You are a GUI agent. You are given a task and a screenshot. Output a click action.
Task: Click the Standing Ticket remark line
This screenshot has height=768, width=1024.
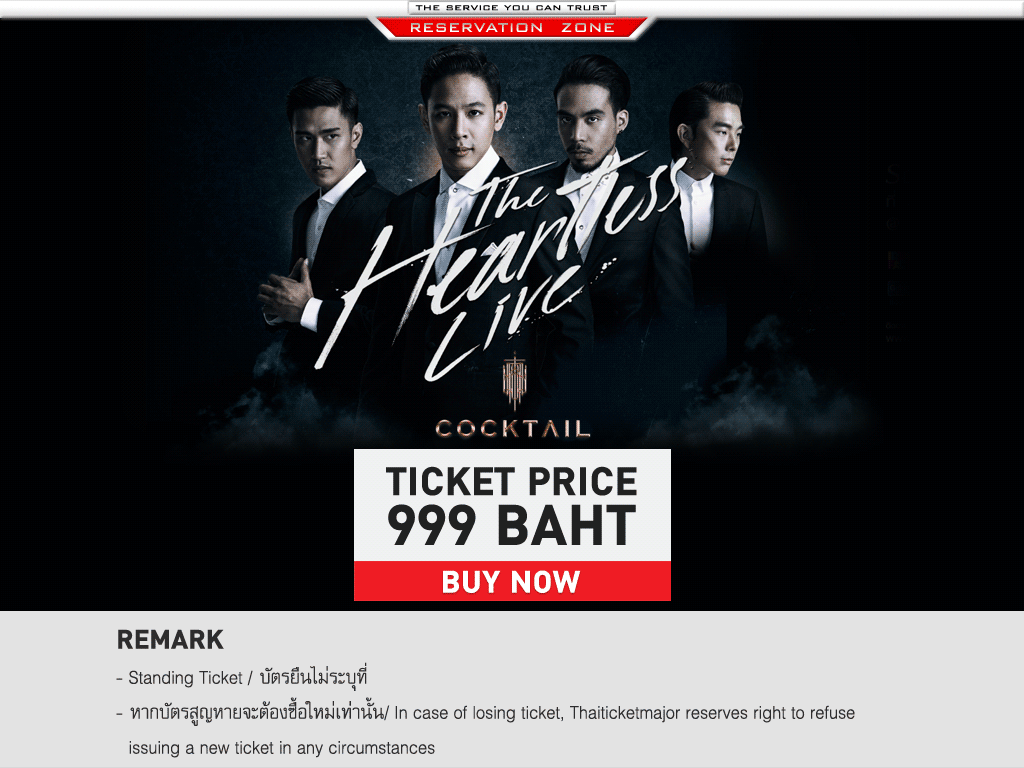click(242, 677)
